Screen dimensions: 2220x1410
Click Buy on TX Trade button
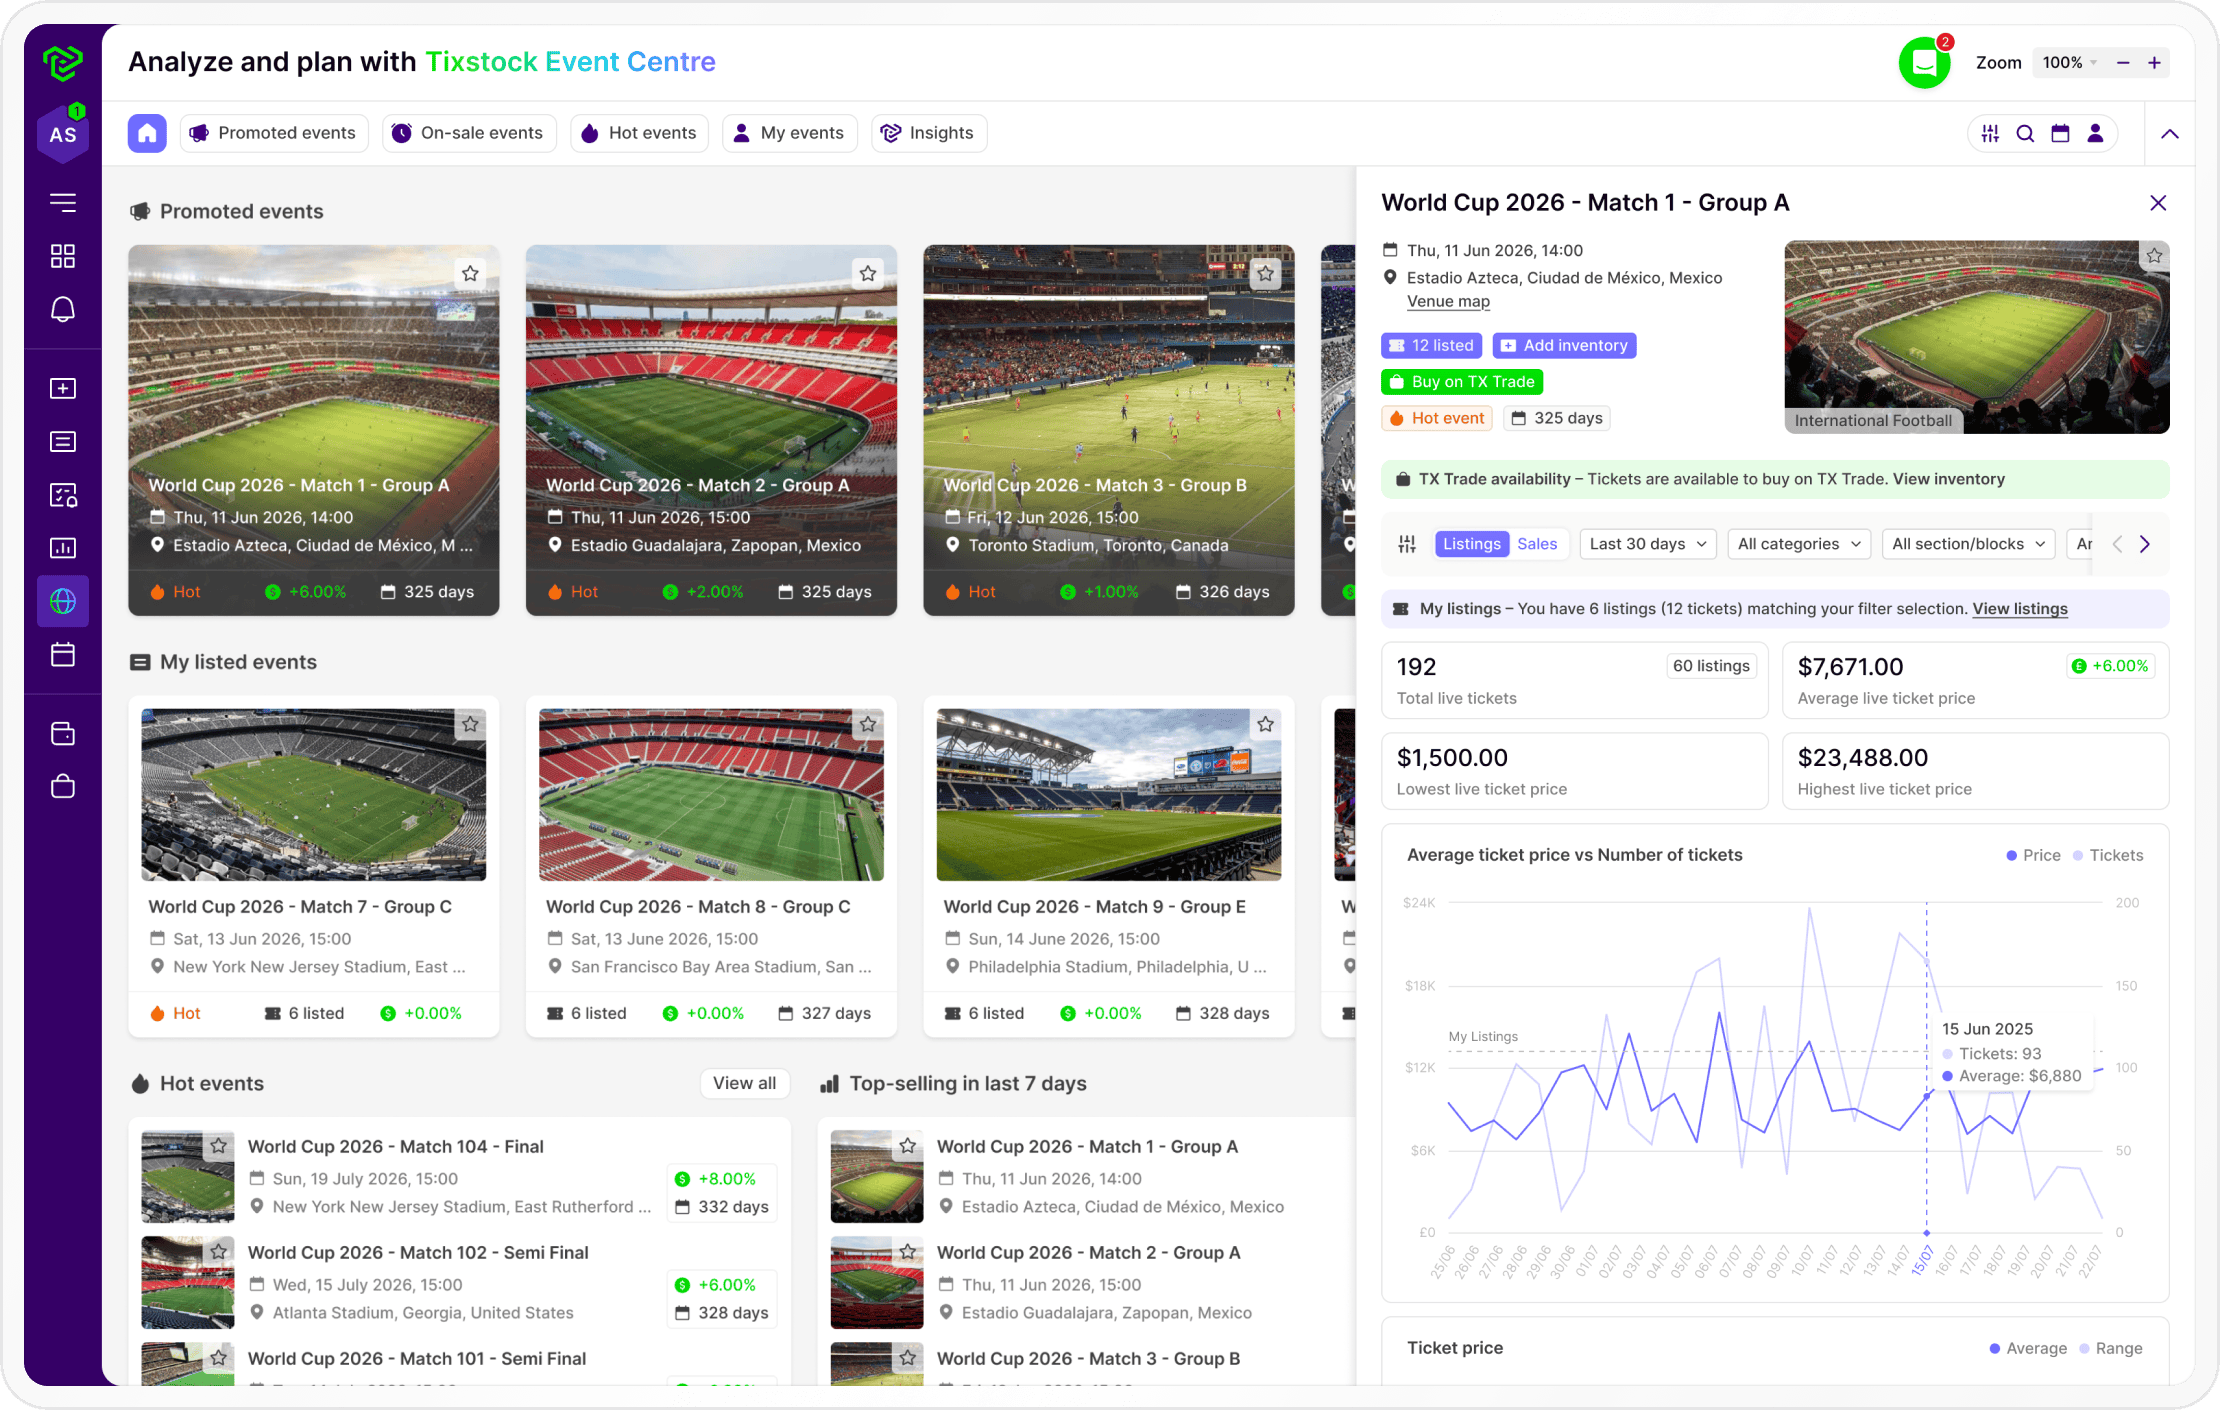(1462, 382)
